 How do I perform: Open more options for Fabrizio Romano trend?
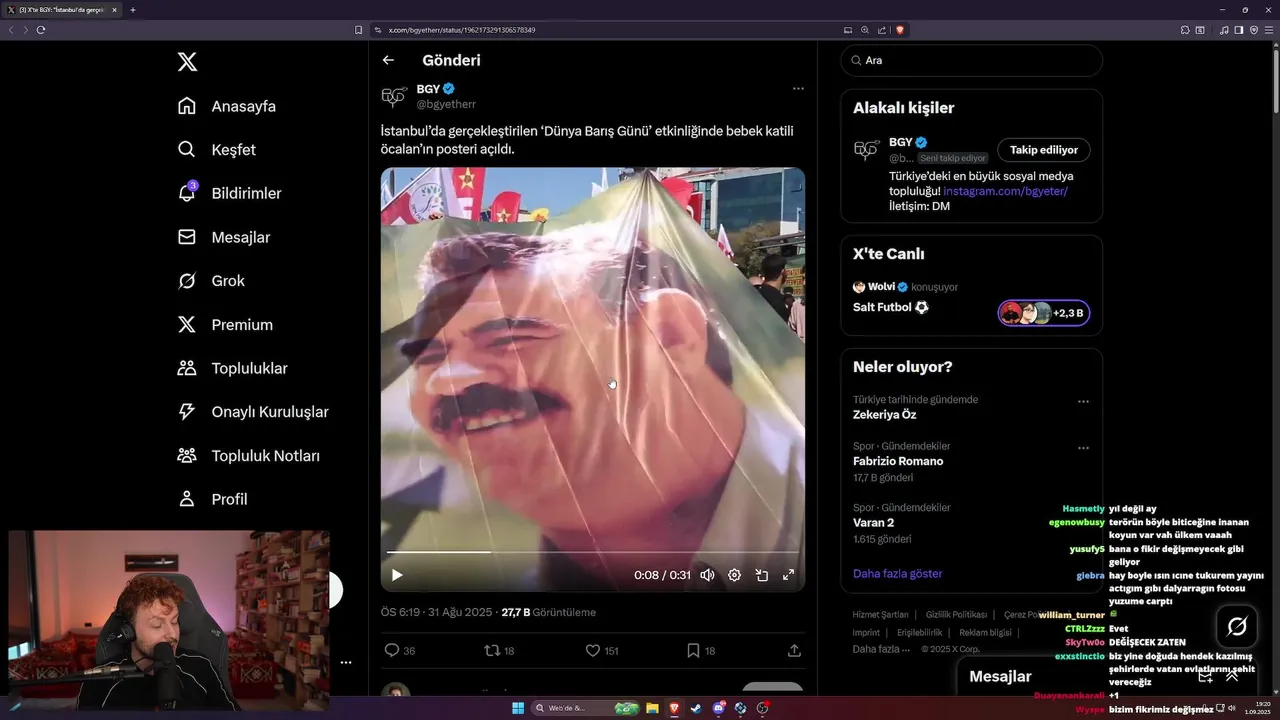[1083, 449]
